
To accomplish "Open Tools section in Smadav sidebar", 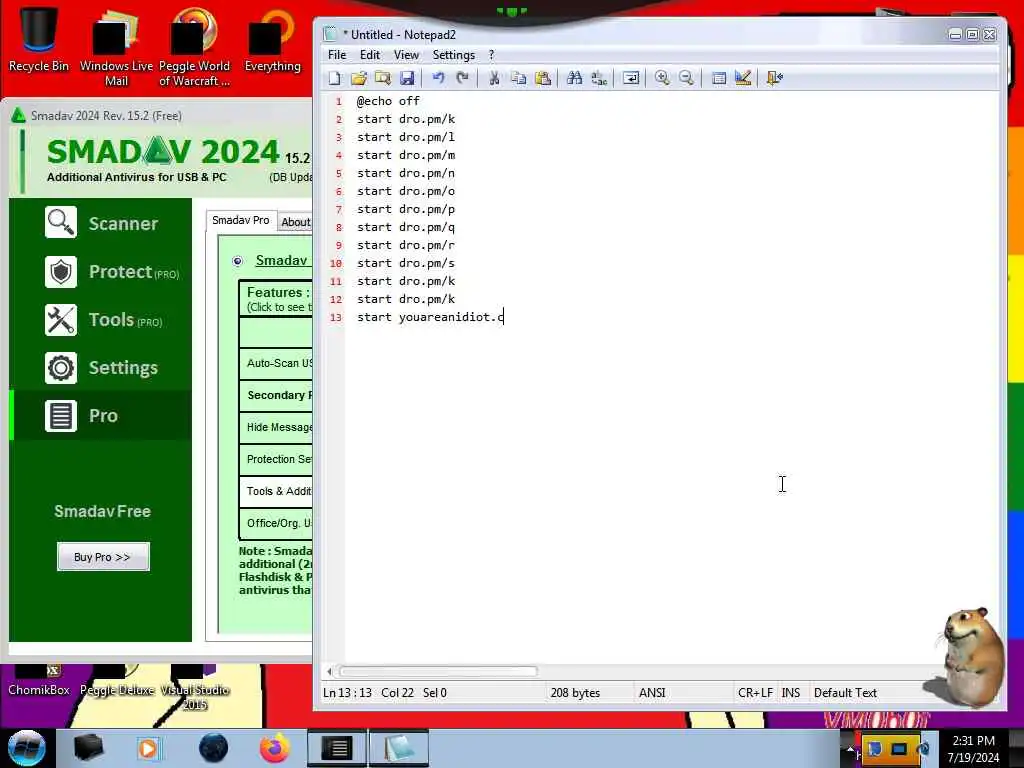I will point(101,320).
